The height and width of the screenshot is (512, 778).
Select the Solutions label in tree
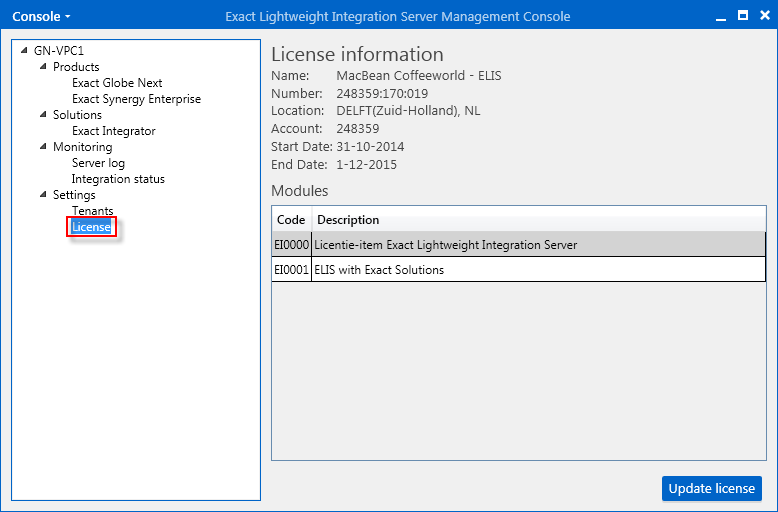pos(77,115)
